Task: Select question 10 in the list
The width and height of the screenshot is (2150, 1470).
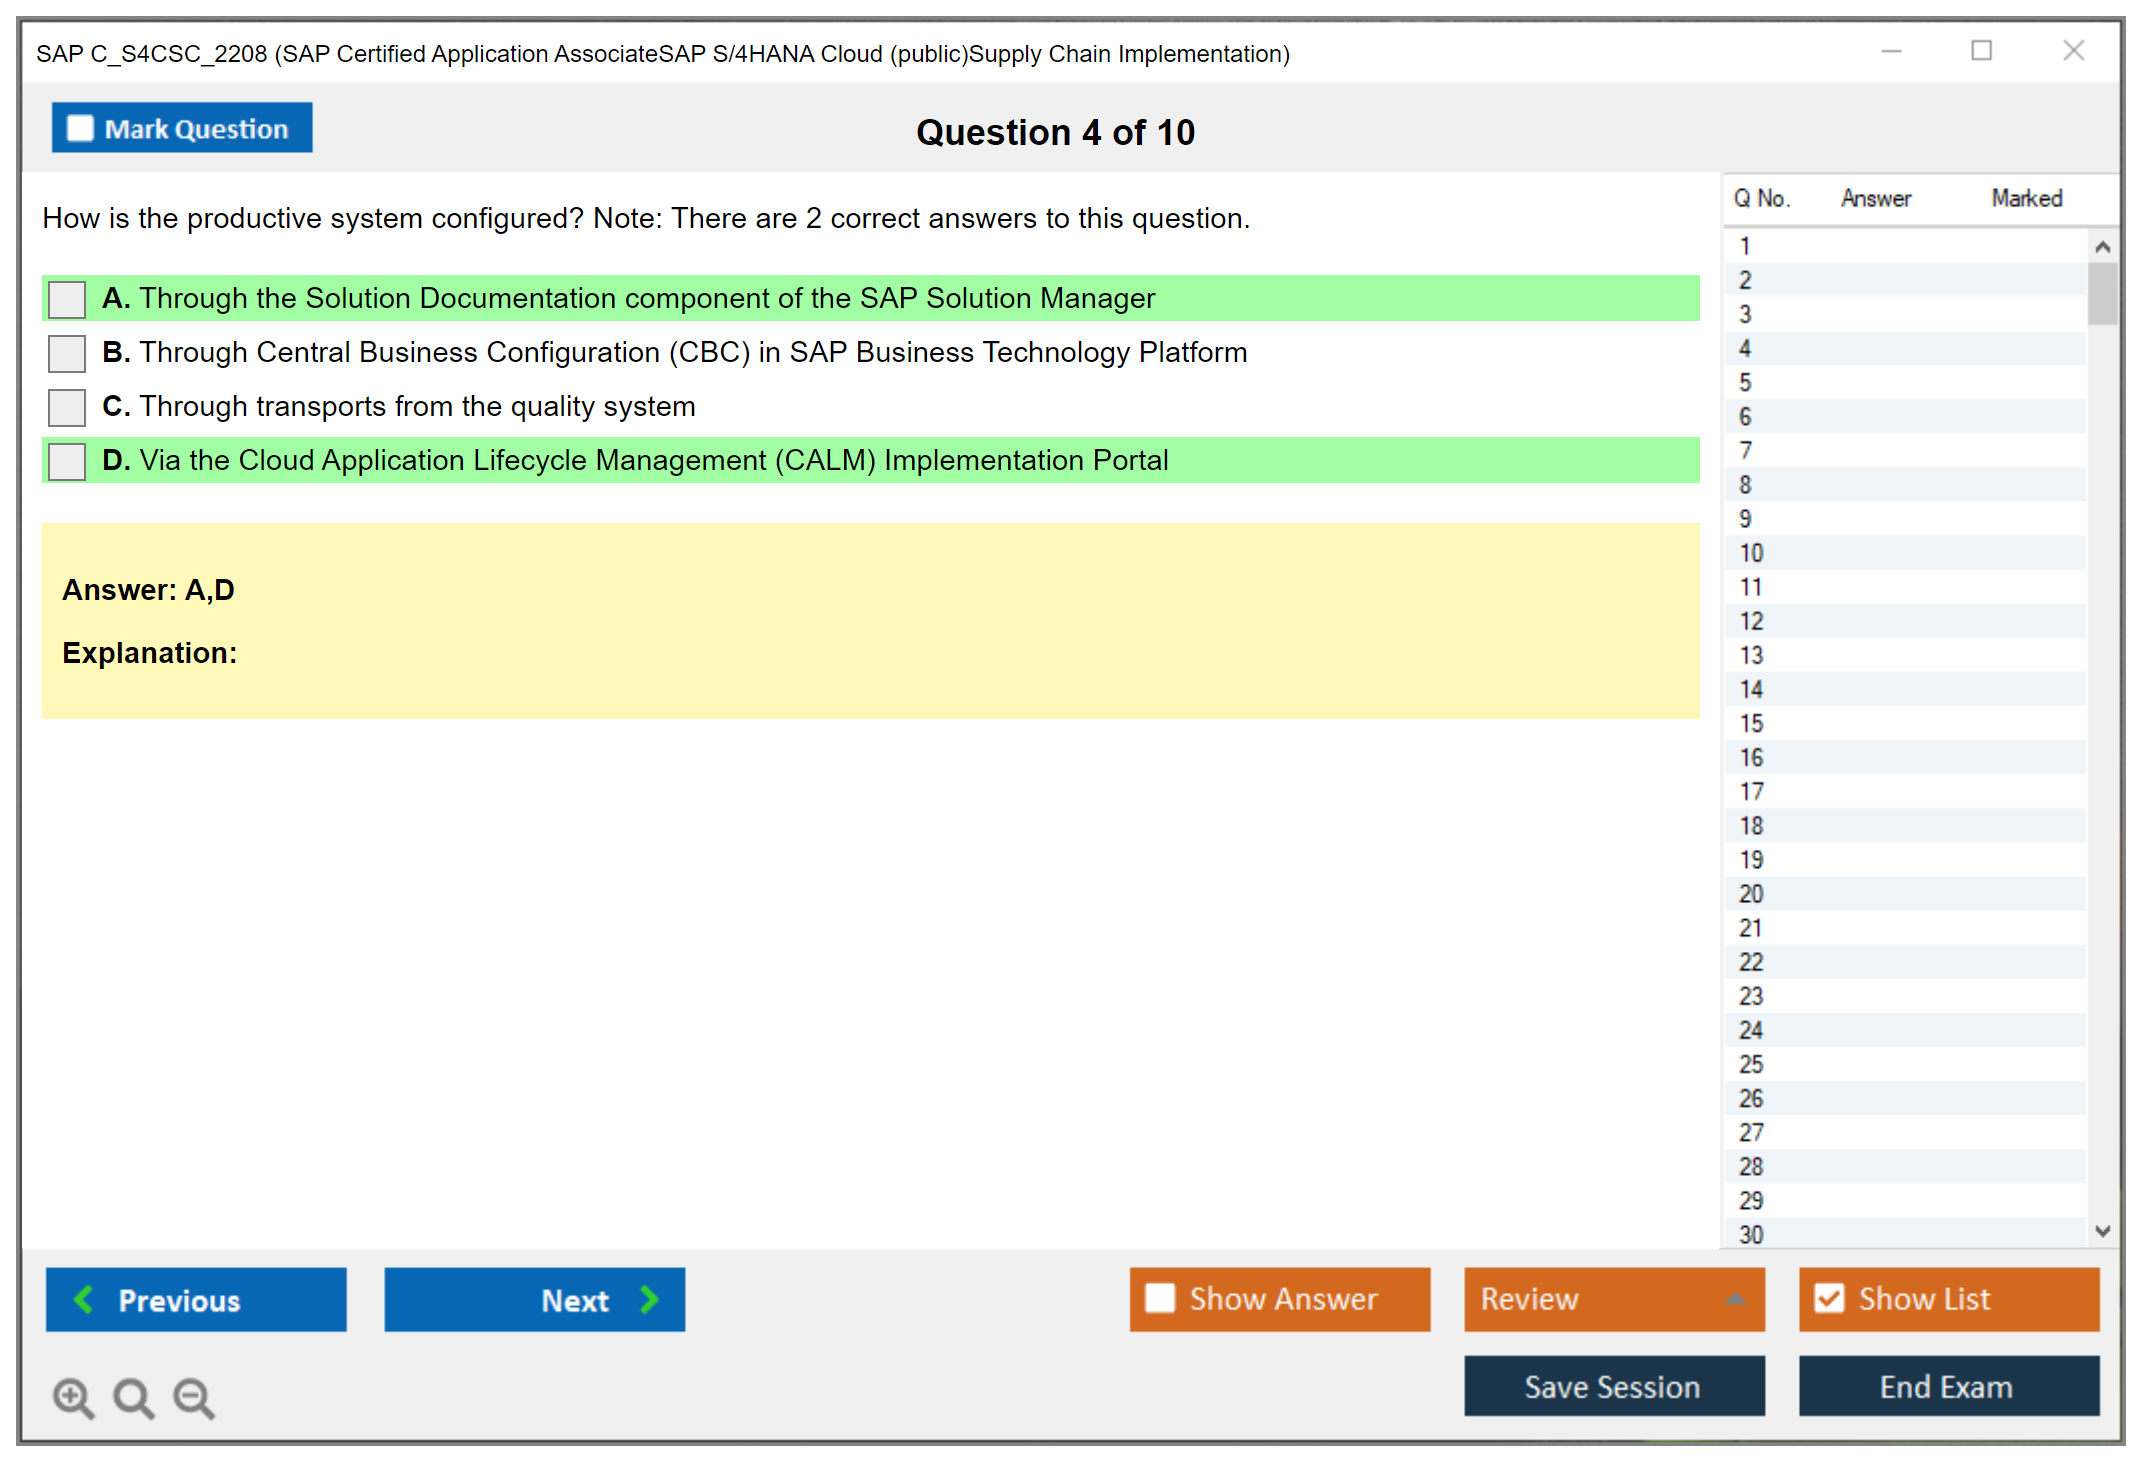Action: [1751, 553]
